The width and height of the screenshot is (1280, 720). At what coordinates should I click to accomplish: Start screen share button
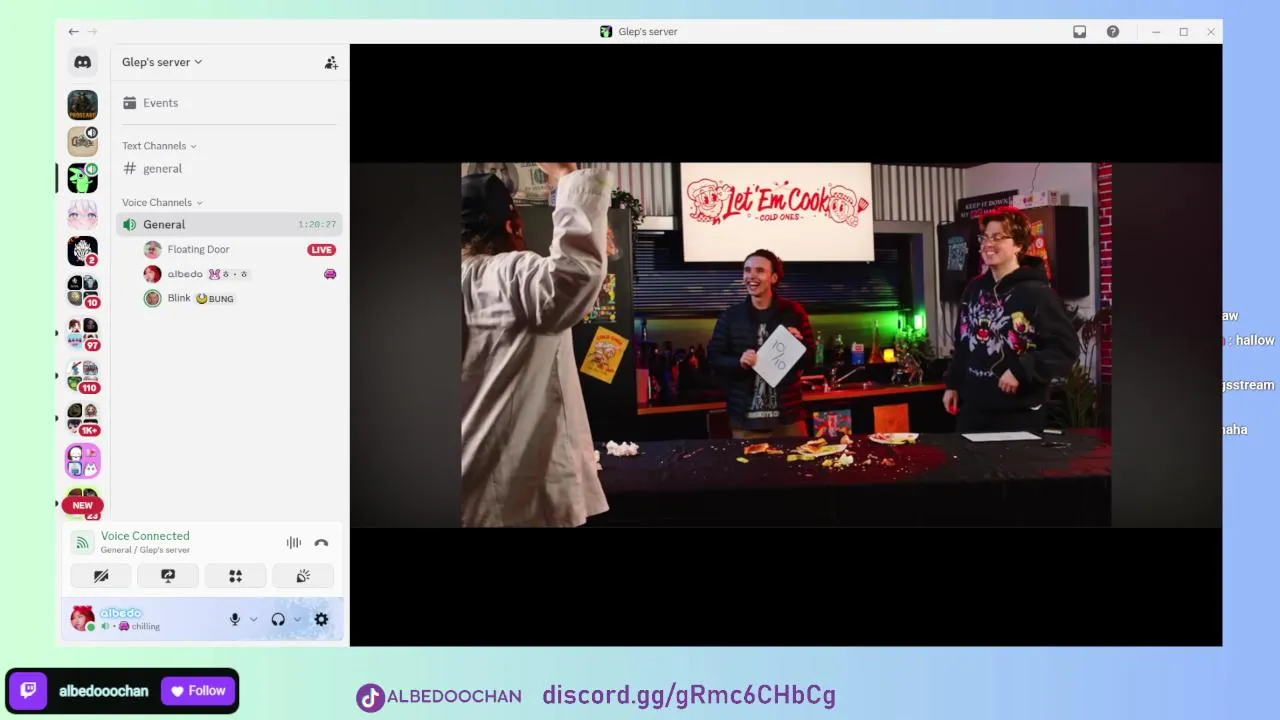coord(168,576)
